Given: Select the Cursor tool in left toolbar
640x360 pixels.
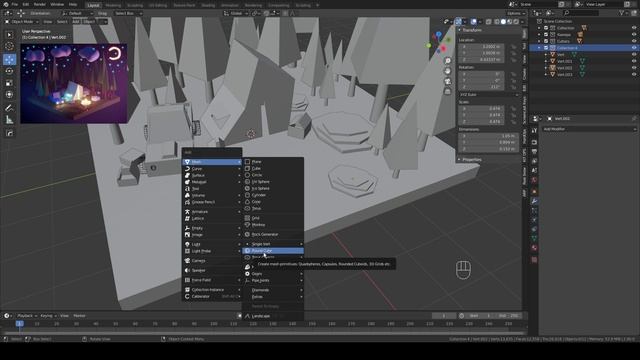Looking at the screenshot, I should (x=9, y=47).
